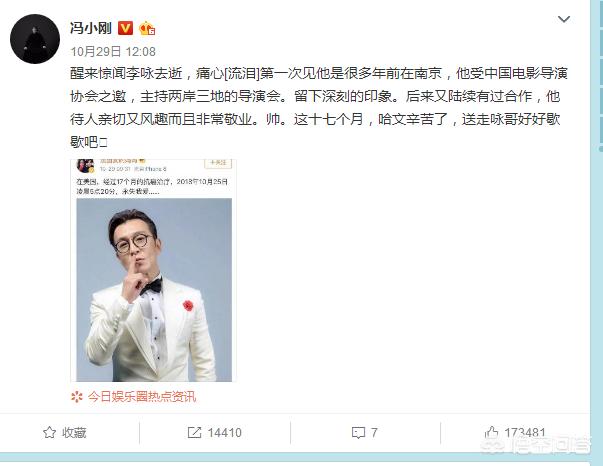603x466 pixels.
Task: Click the gold crown membership badge
Action: coord(147,28)
